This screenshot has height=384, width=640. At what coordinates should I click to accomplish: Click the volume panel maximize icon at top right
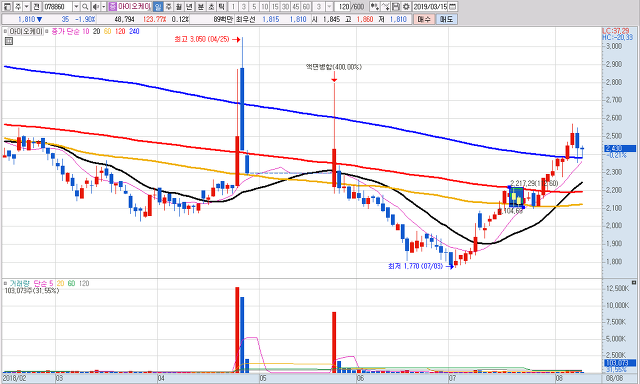click(634, 282)
